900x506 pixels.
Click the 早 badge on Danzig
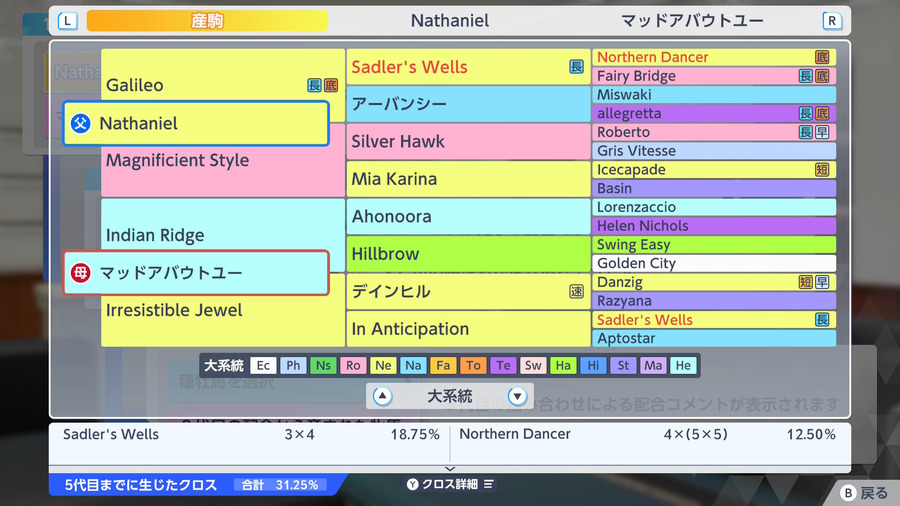822,282
